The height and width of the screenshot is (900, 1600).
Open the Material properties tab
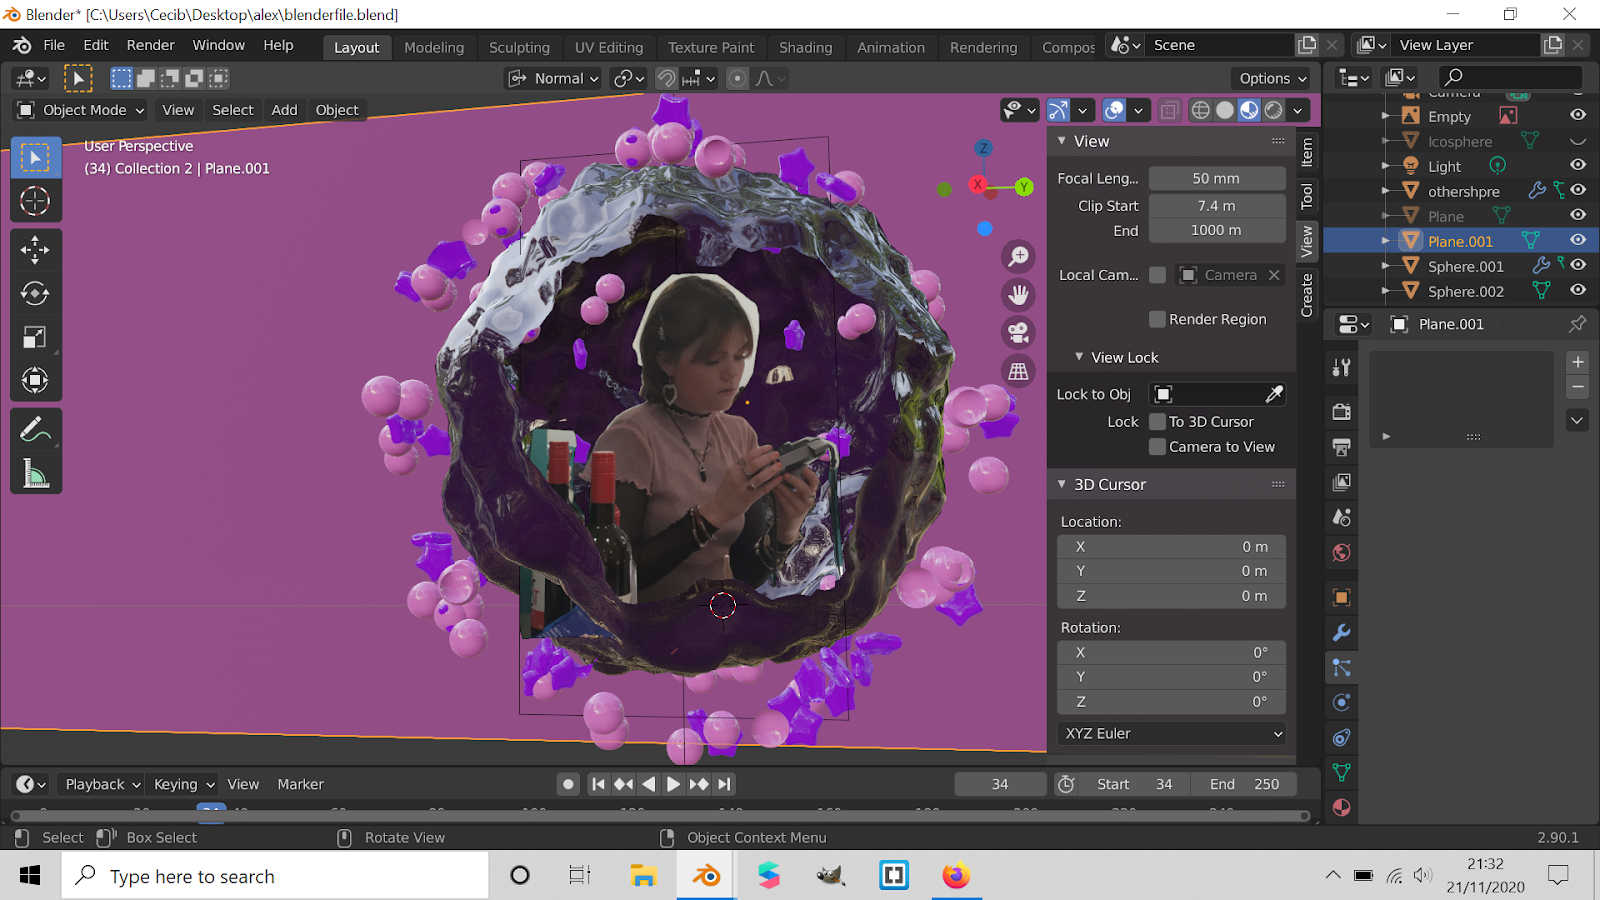(1342, 807)
